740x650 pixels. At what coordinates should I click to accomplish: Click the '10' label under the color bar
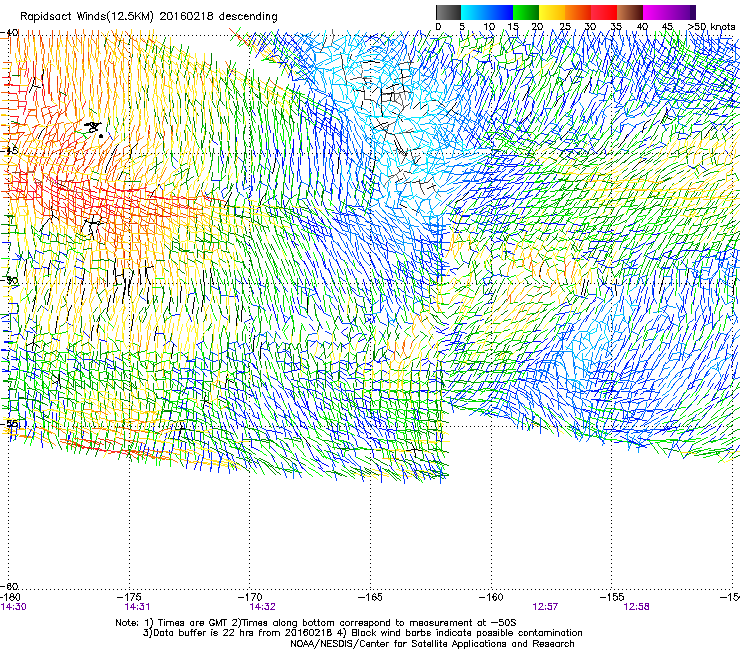pos(489,27)
